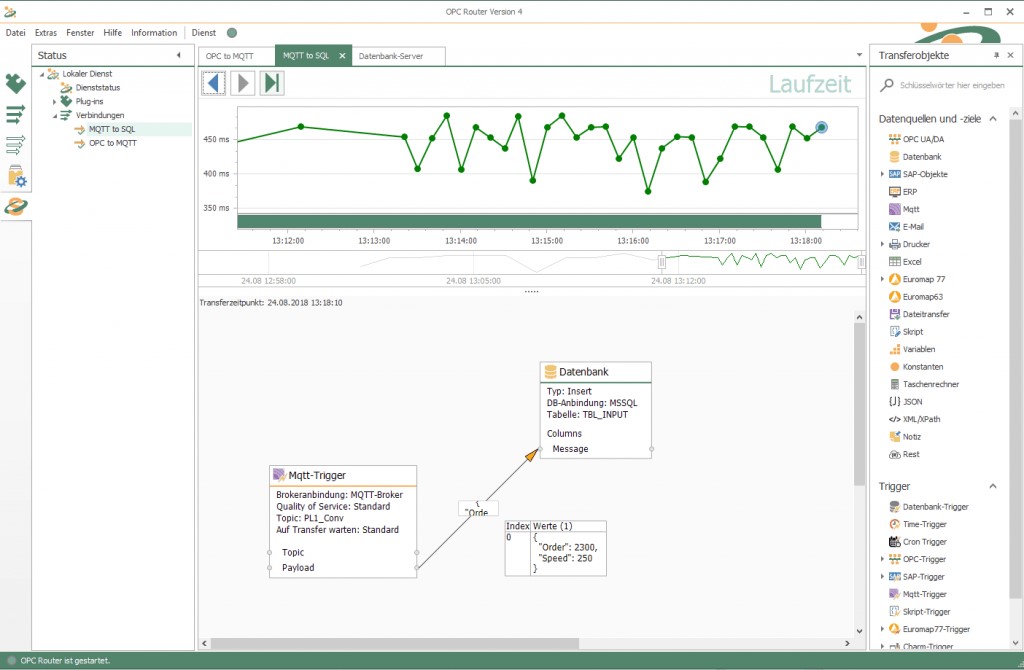Viewport: 1024px width, 670px height.
Task: Switch to the Datenbank-Server tab
Action: (x=390, y=56)
